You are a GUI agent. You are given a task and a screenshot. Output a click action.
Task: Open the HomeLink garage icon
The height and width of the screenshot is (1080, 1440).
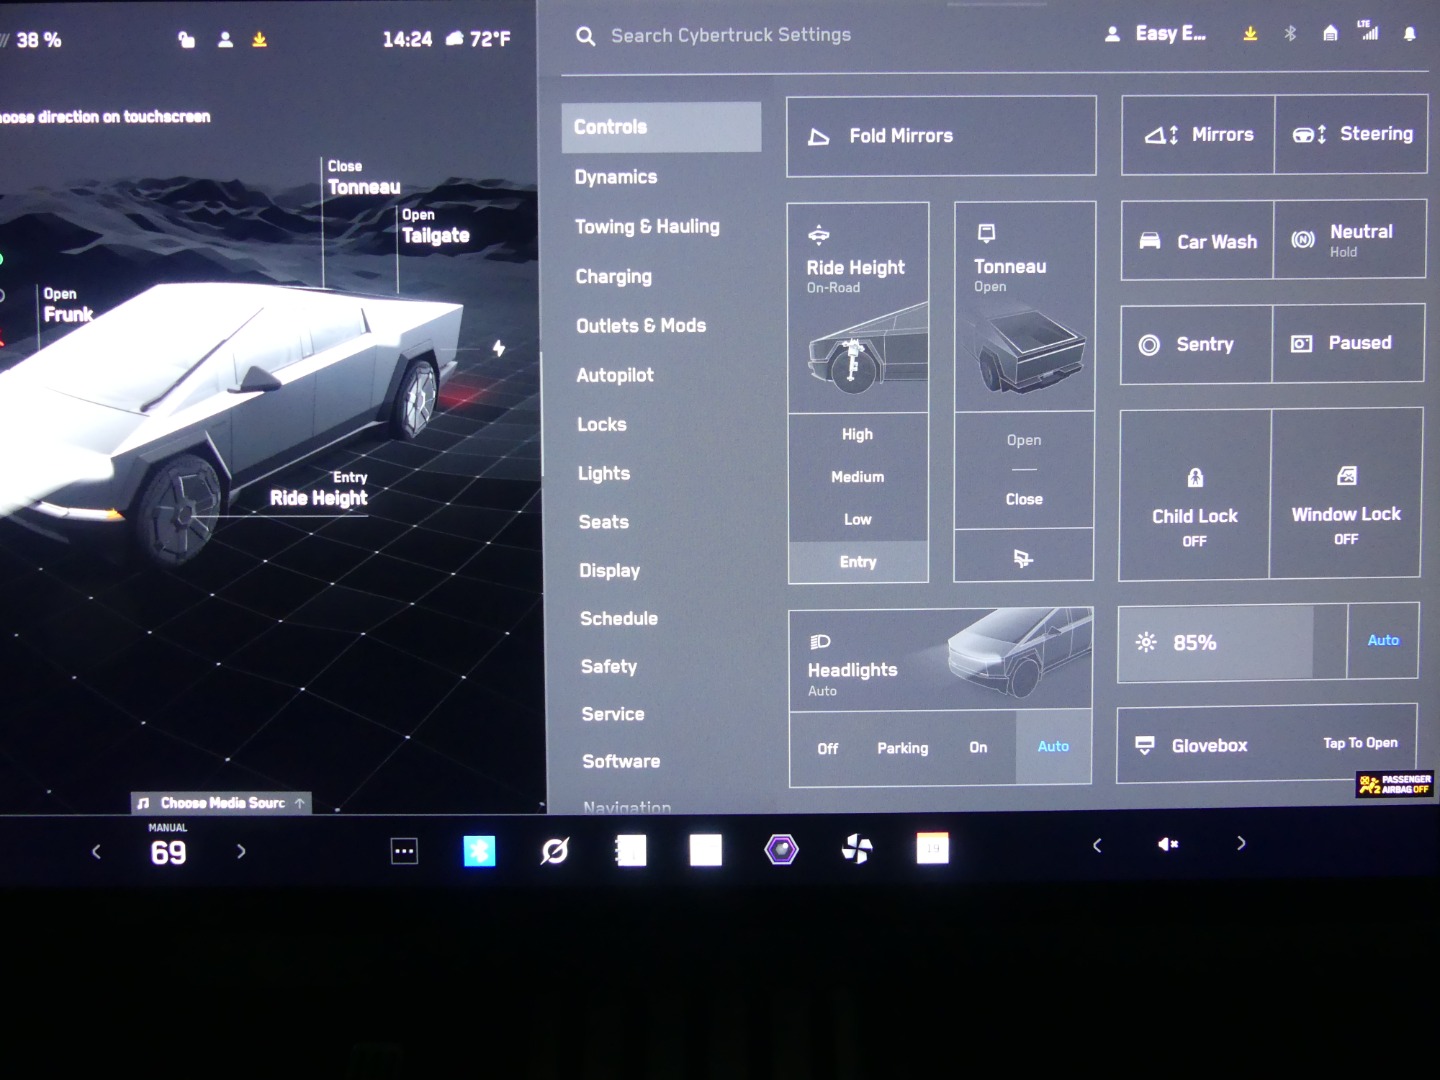[x=1330, y=33]
